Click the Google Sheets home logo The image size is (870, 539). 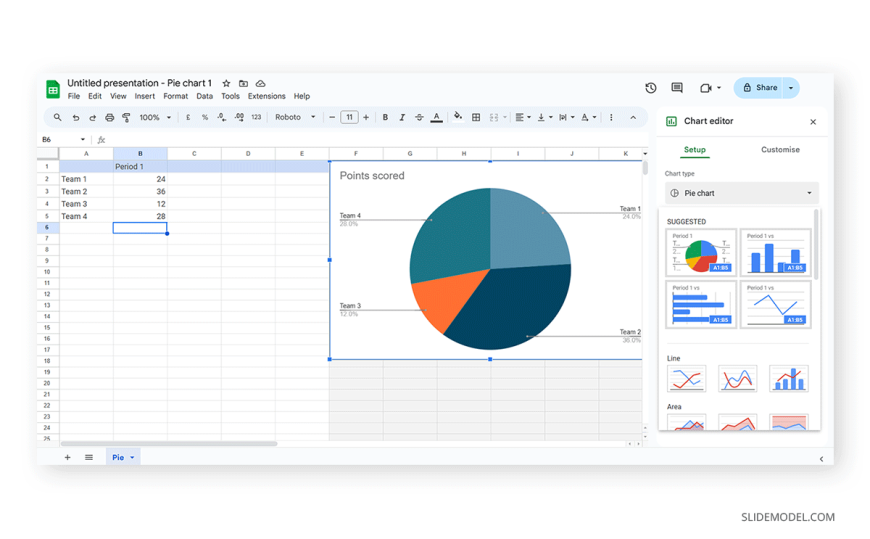point(53,89)
